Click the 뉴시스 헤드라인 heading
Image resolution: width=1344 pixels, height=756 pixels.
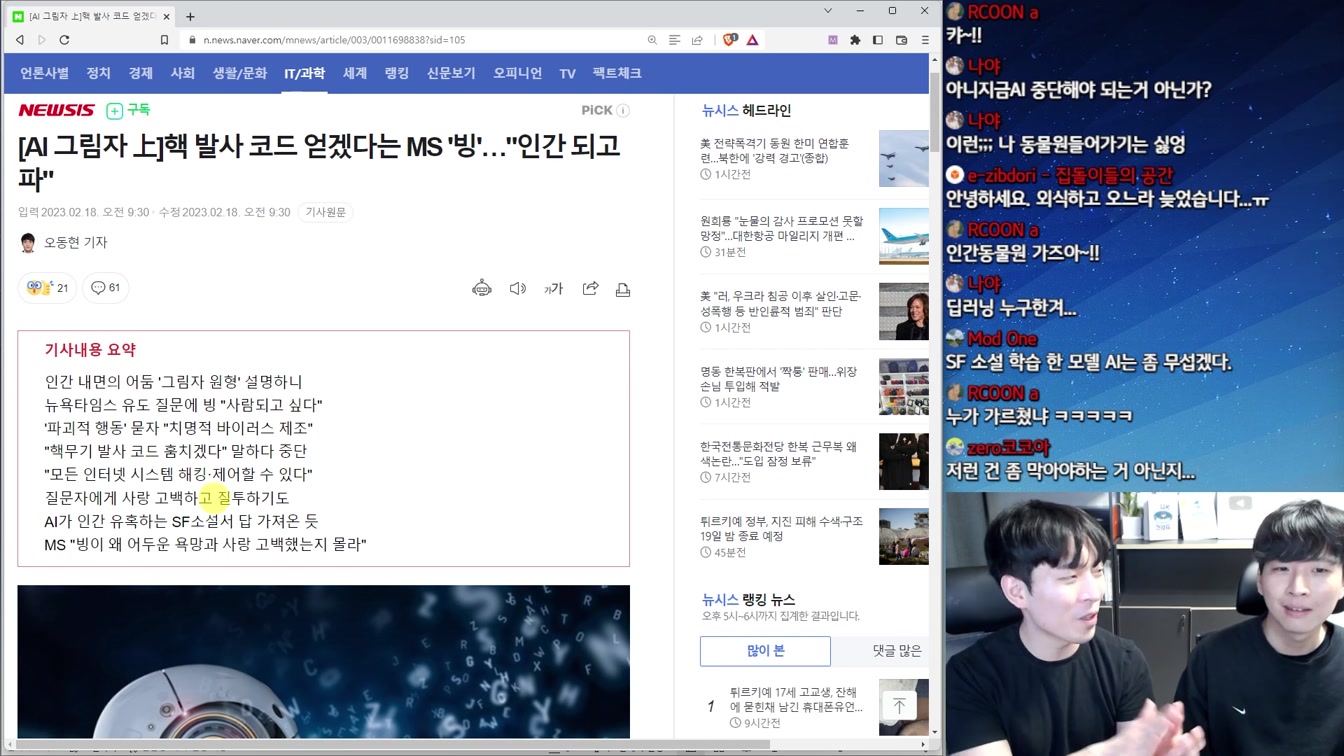tap(746, 111)
